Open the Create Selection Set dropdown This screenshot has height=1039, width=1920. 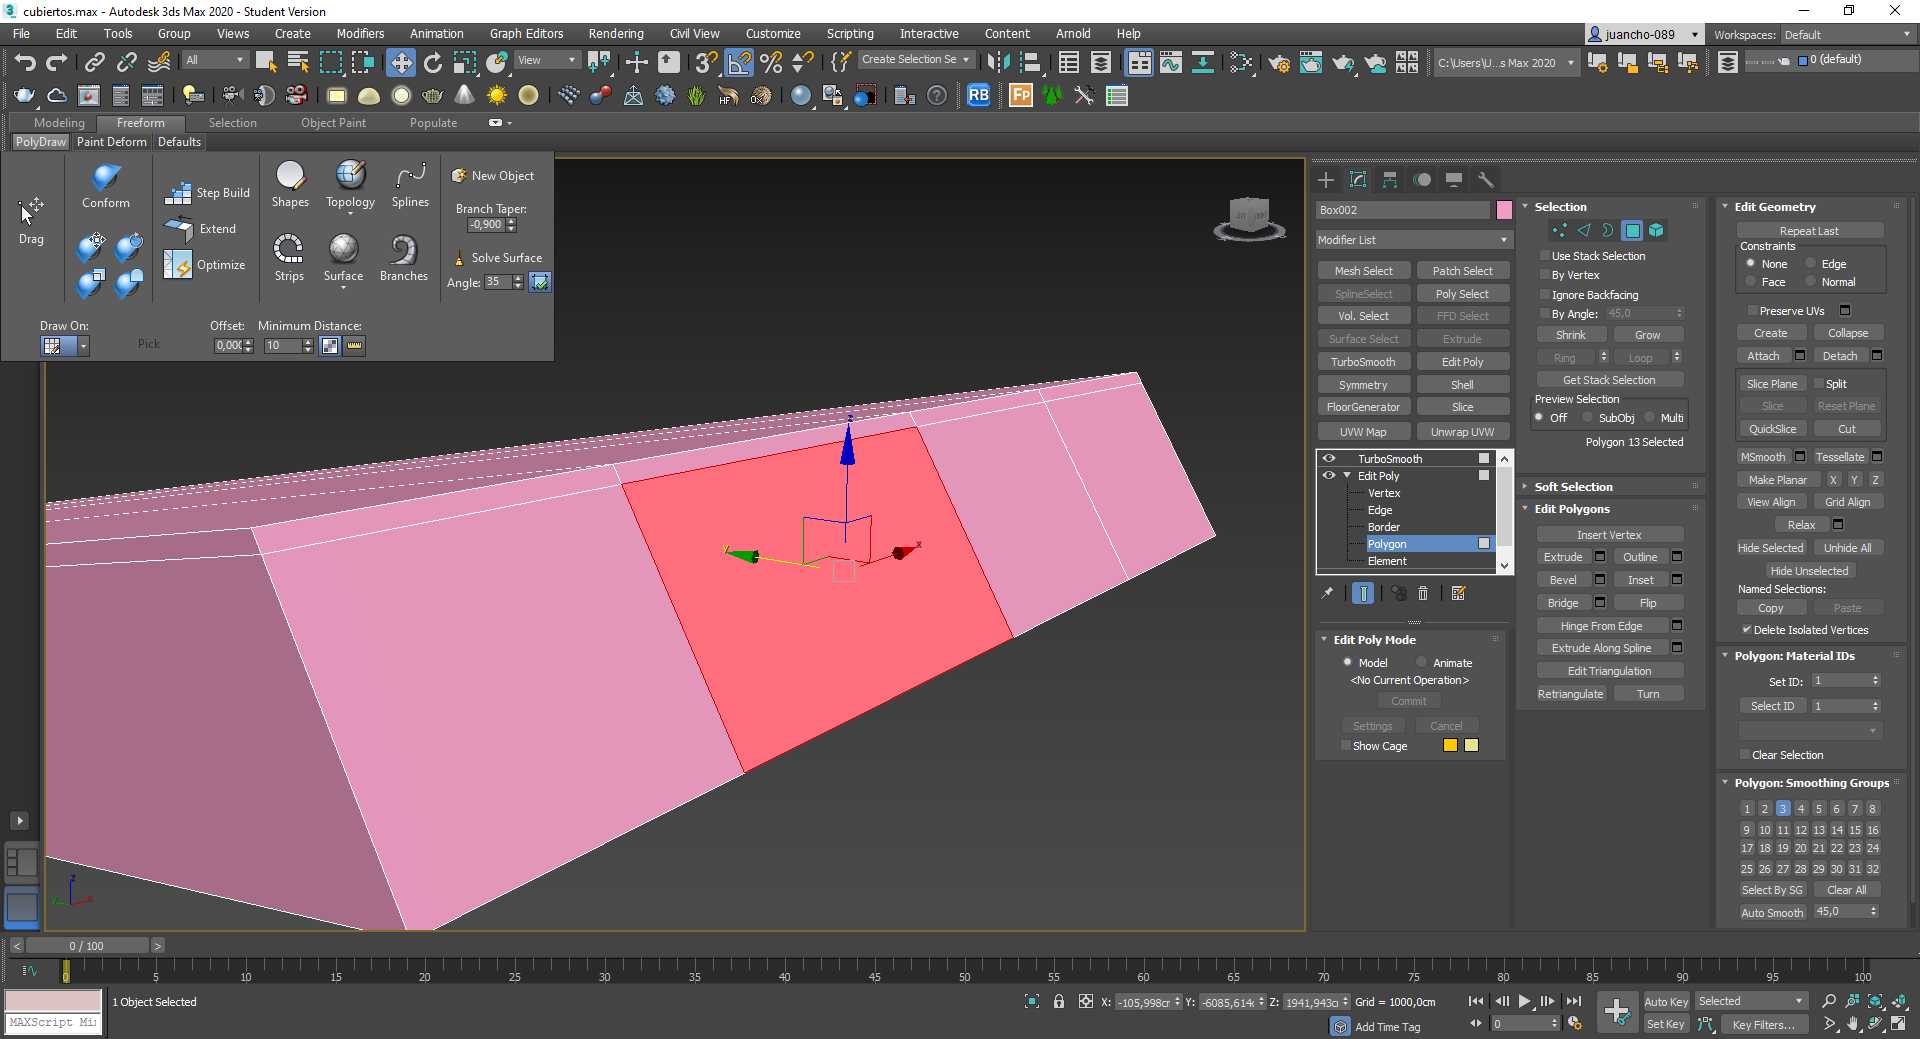coord(915,60)
